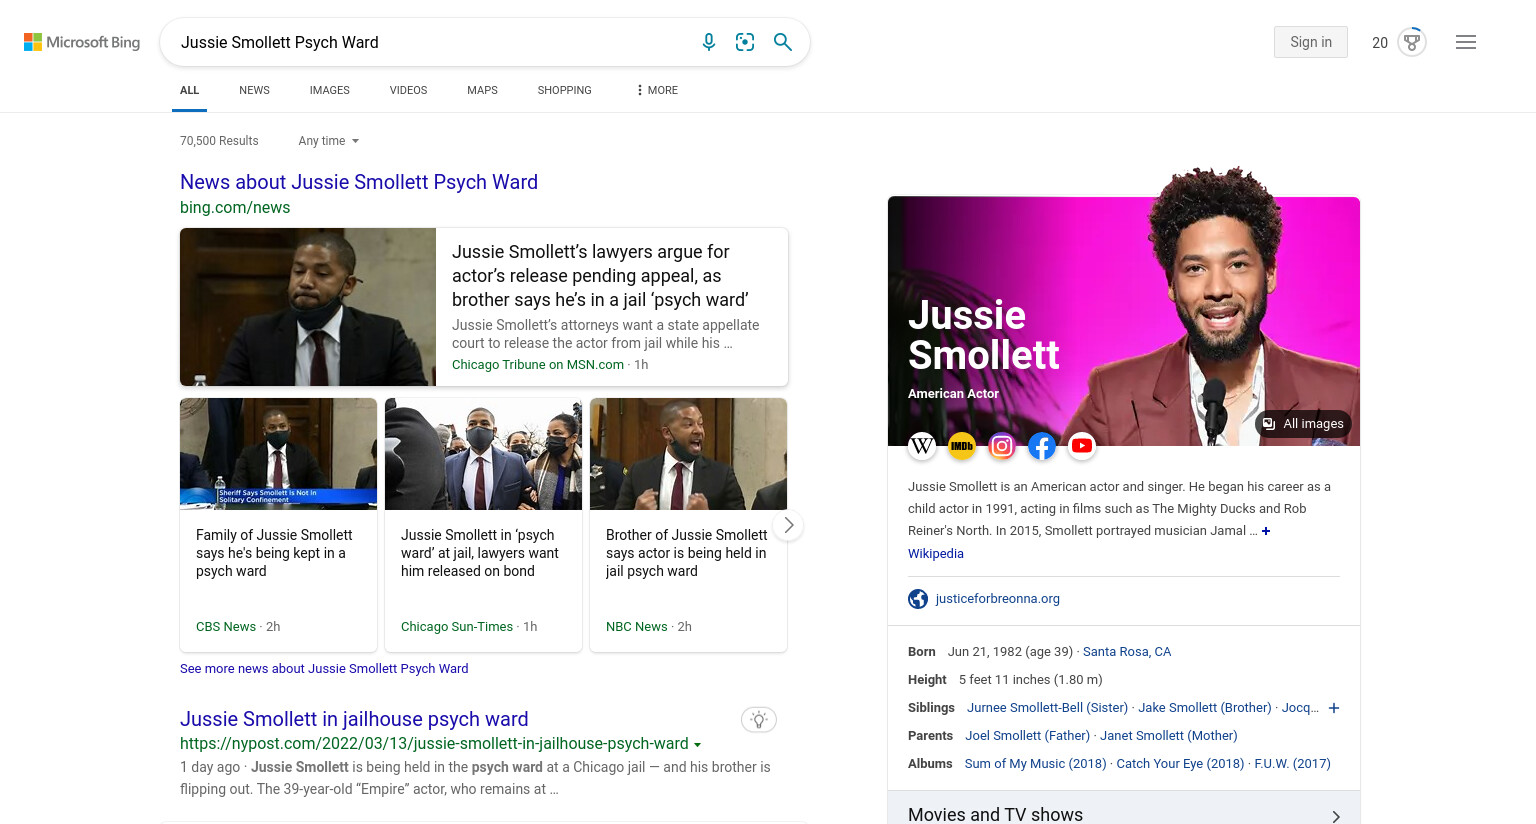Switch to the VIDEOS tab
1536x824 pixels.
[x=408, y=90]
